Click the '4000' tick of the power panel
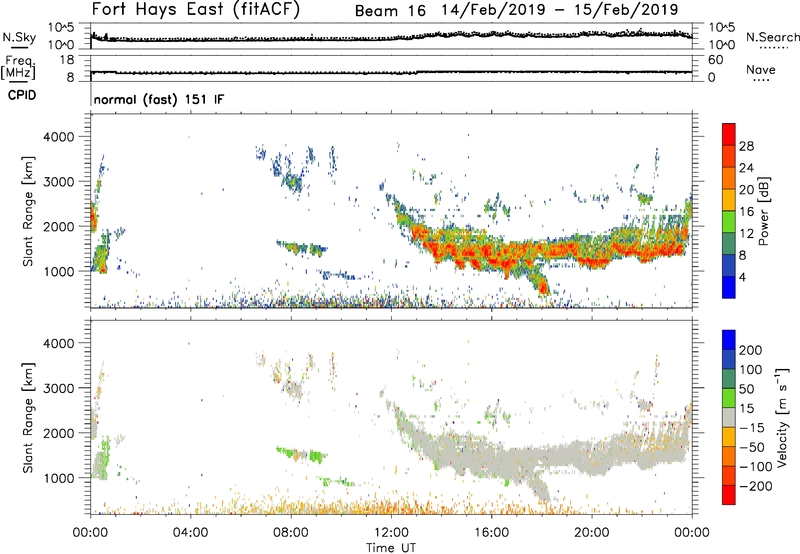This screenshot has width=800, height=554. point(59,137)
